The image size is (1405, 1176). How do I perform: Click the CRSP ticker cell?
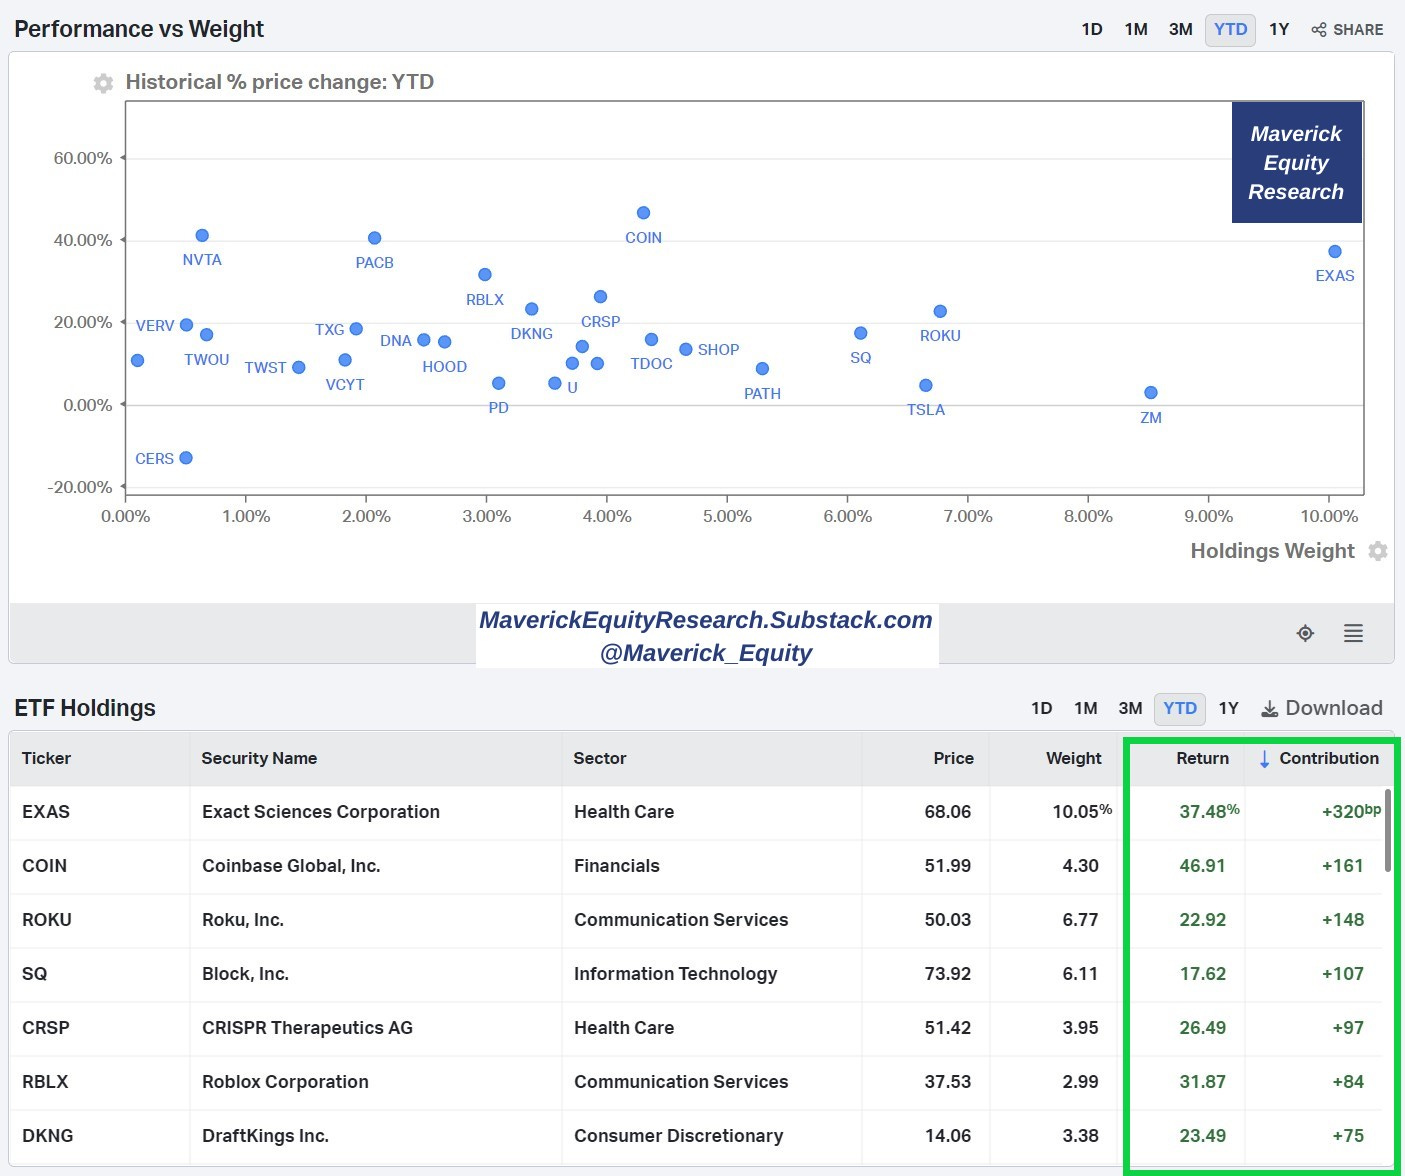point(46,1028)
